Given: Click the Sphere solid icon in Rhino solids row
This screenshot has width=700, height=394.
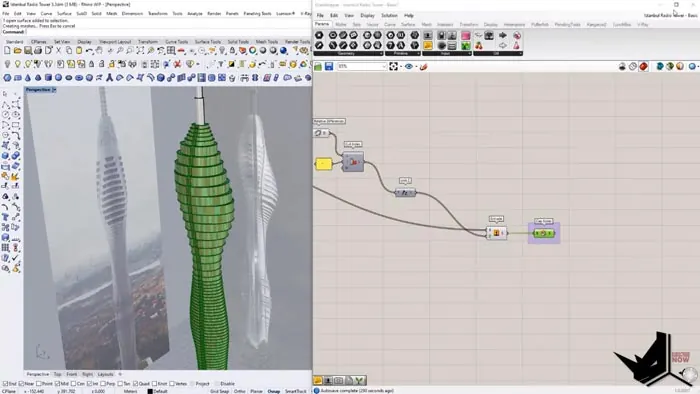Looking at the screenshot, I should 58,78.
